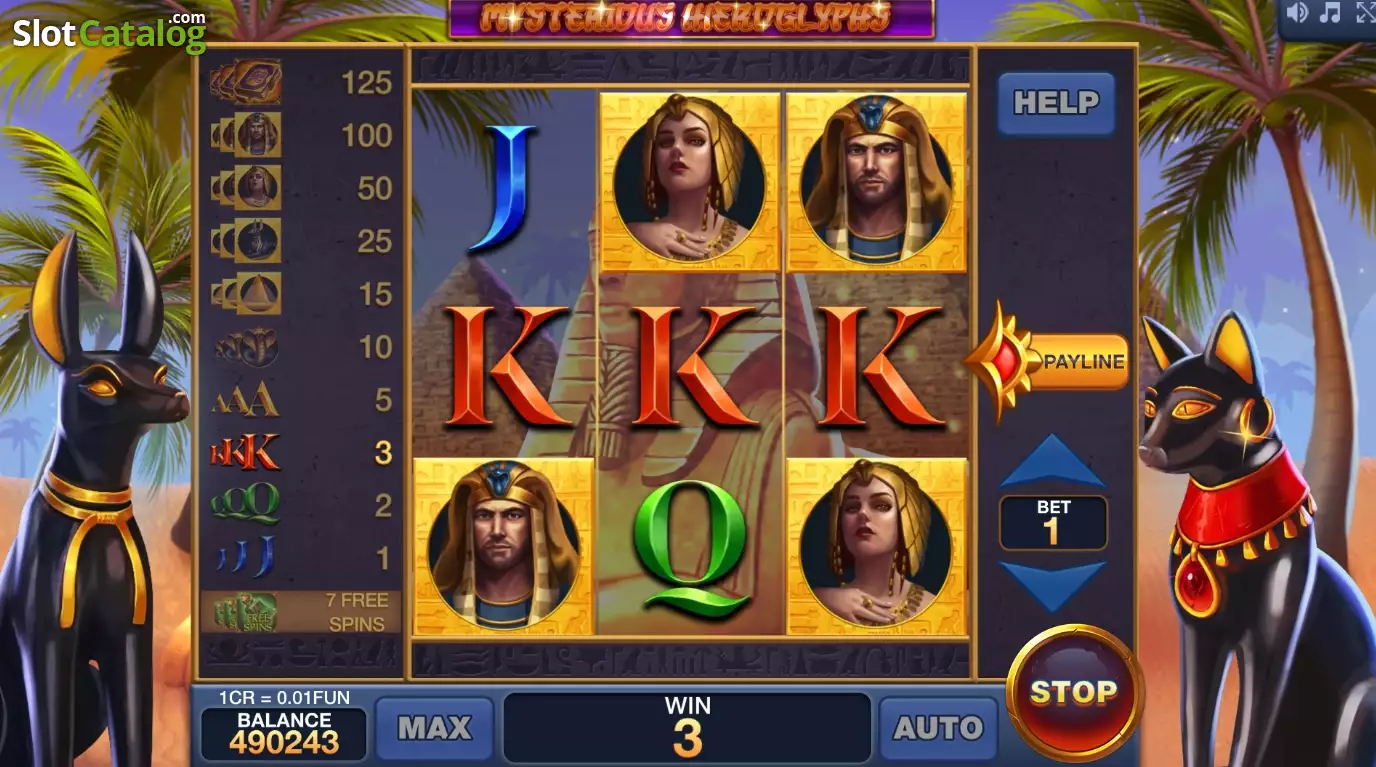The width and height of the screenshot is (1376, 767).
Task: Click the green Q reel symbol
Action: [x=691, y=547]
